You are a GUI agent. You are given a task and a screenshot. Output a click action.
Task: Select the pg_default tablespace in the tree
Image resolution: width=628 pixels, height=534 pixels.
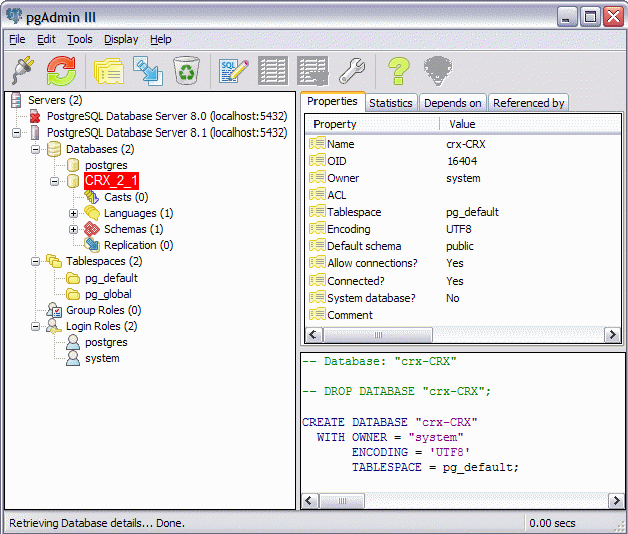pos(111,278)
